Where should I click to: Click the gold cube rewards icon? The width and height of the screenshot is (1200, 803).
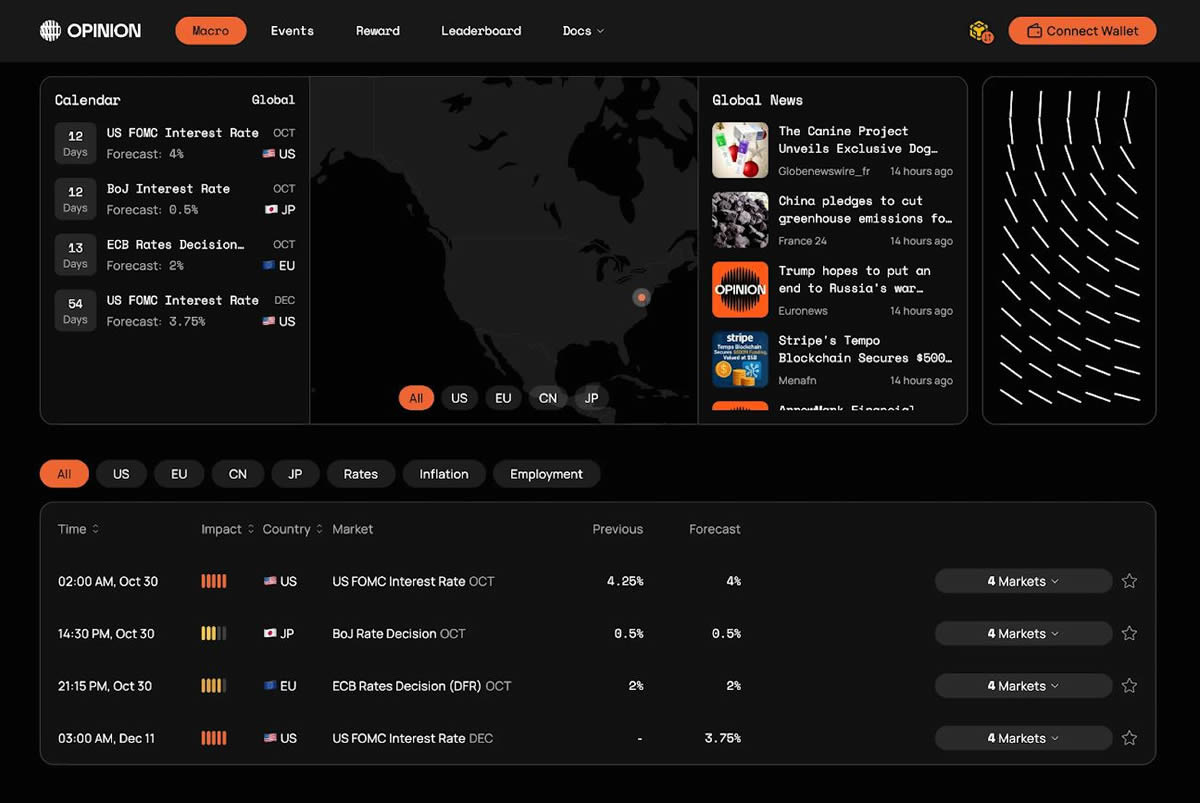tap(980, 31)
